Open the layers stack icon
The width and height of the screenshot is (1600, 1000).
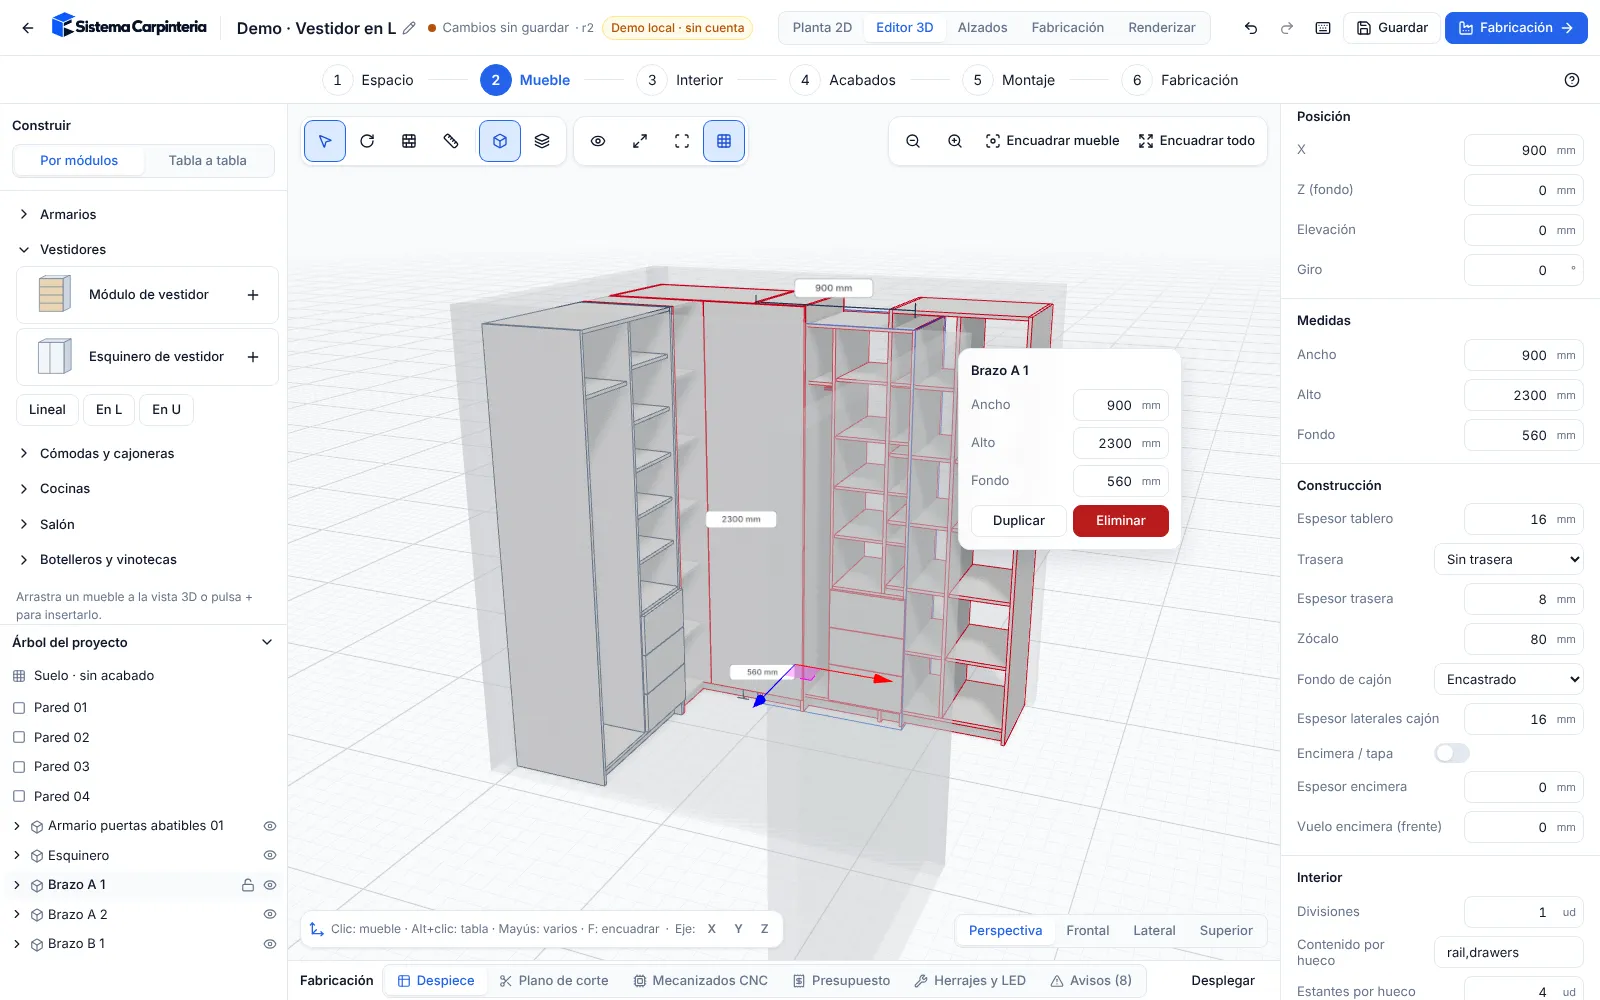point(542,141)
